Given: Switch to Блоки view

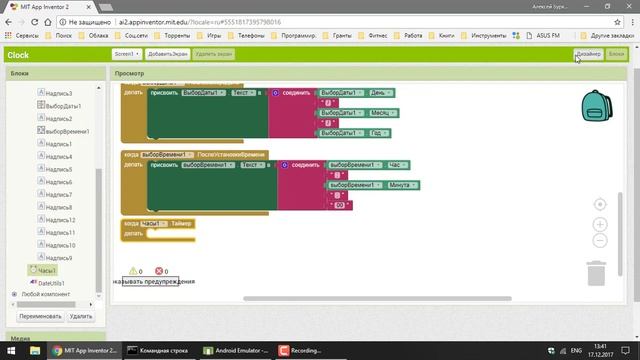Looking at the screenshot, I should (x=616, y=54).
